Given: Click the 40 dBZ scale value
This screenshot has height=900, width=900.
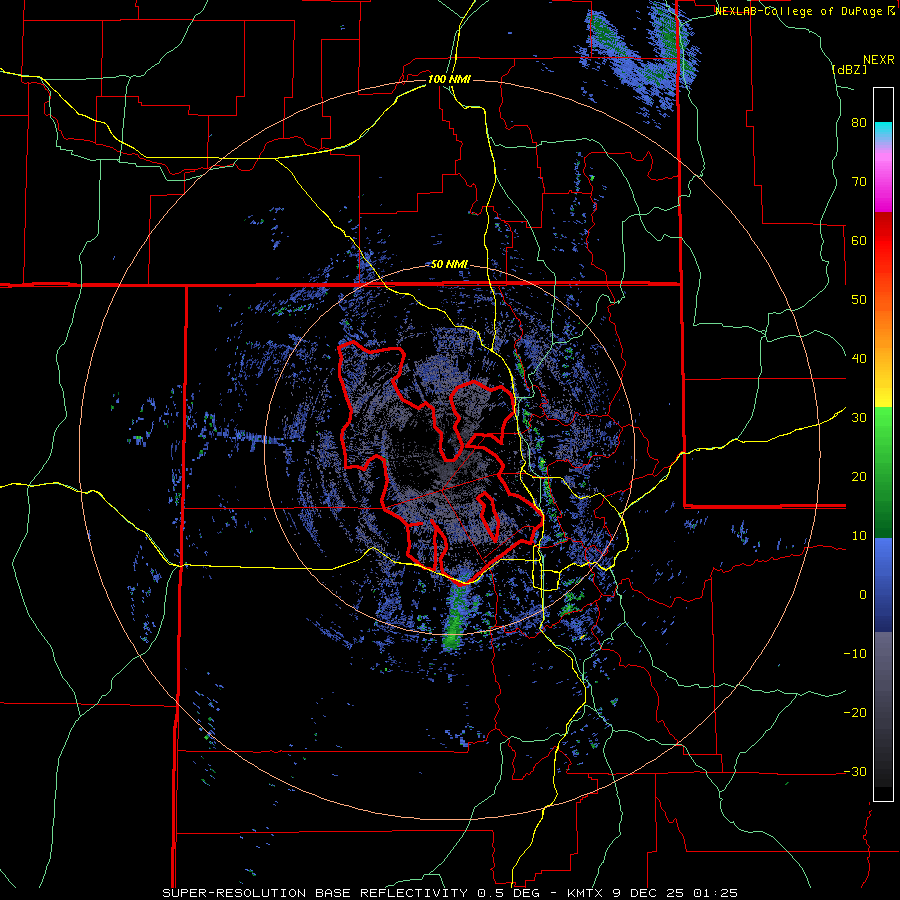Looking at the screenshot, I should pyautogui.click(x=859, y=359).
